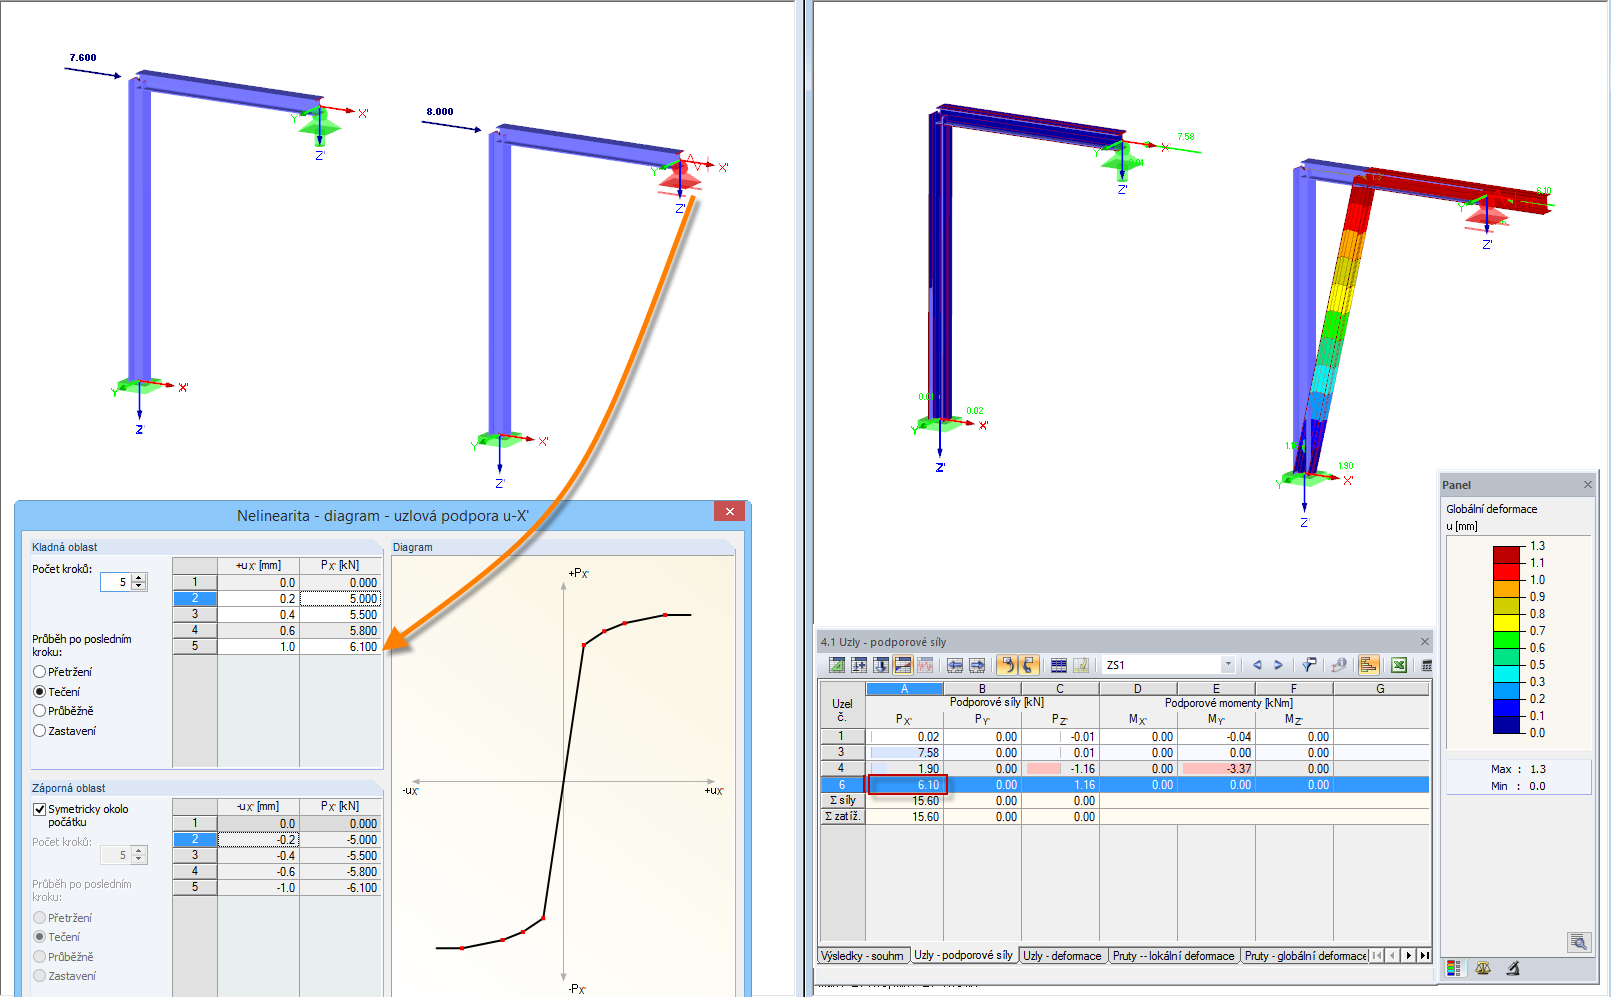The width and height of the screenshot is (1611, 997).
Task: Click the highlighted 6.10 cell for node 6
Action: click(x=906, y=785)
